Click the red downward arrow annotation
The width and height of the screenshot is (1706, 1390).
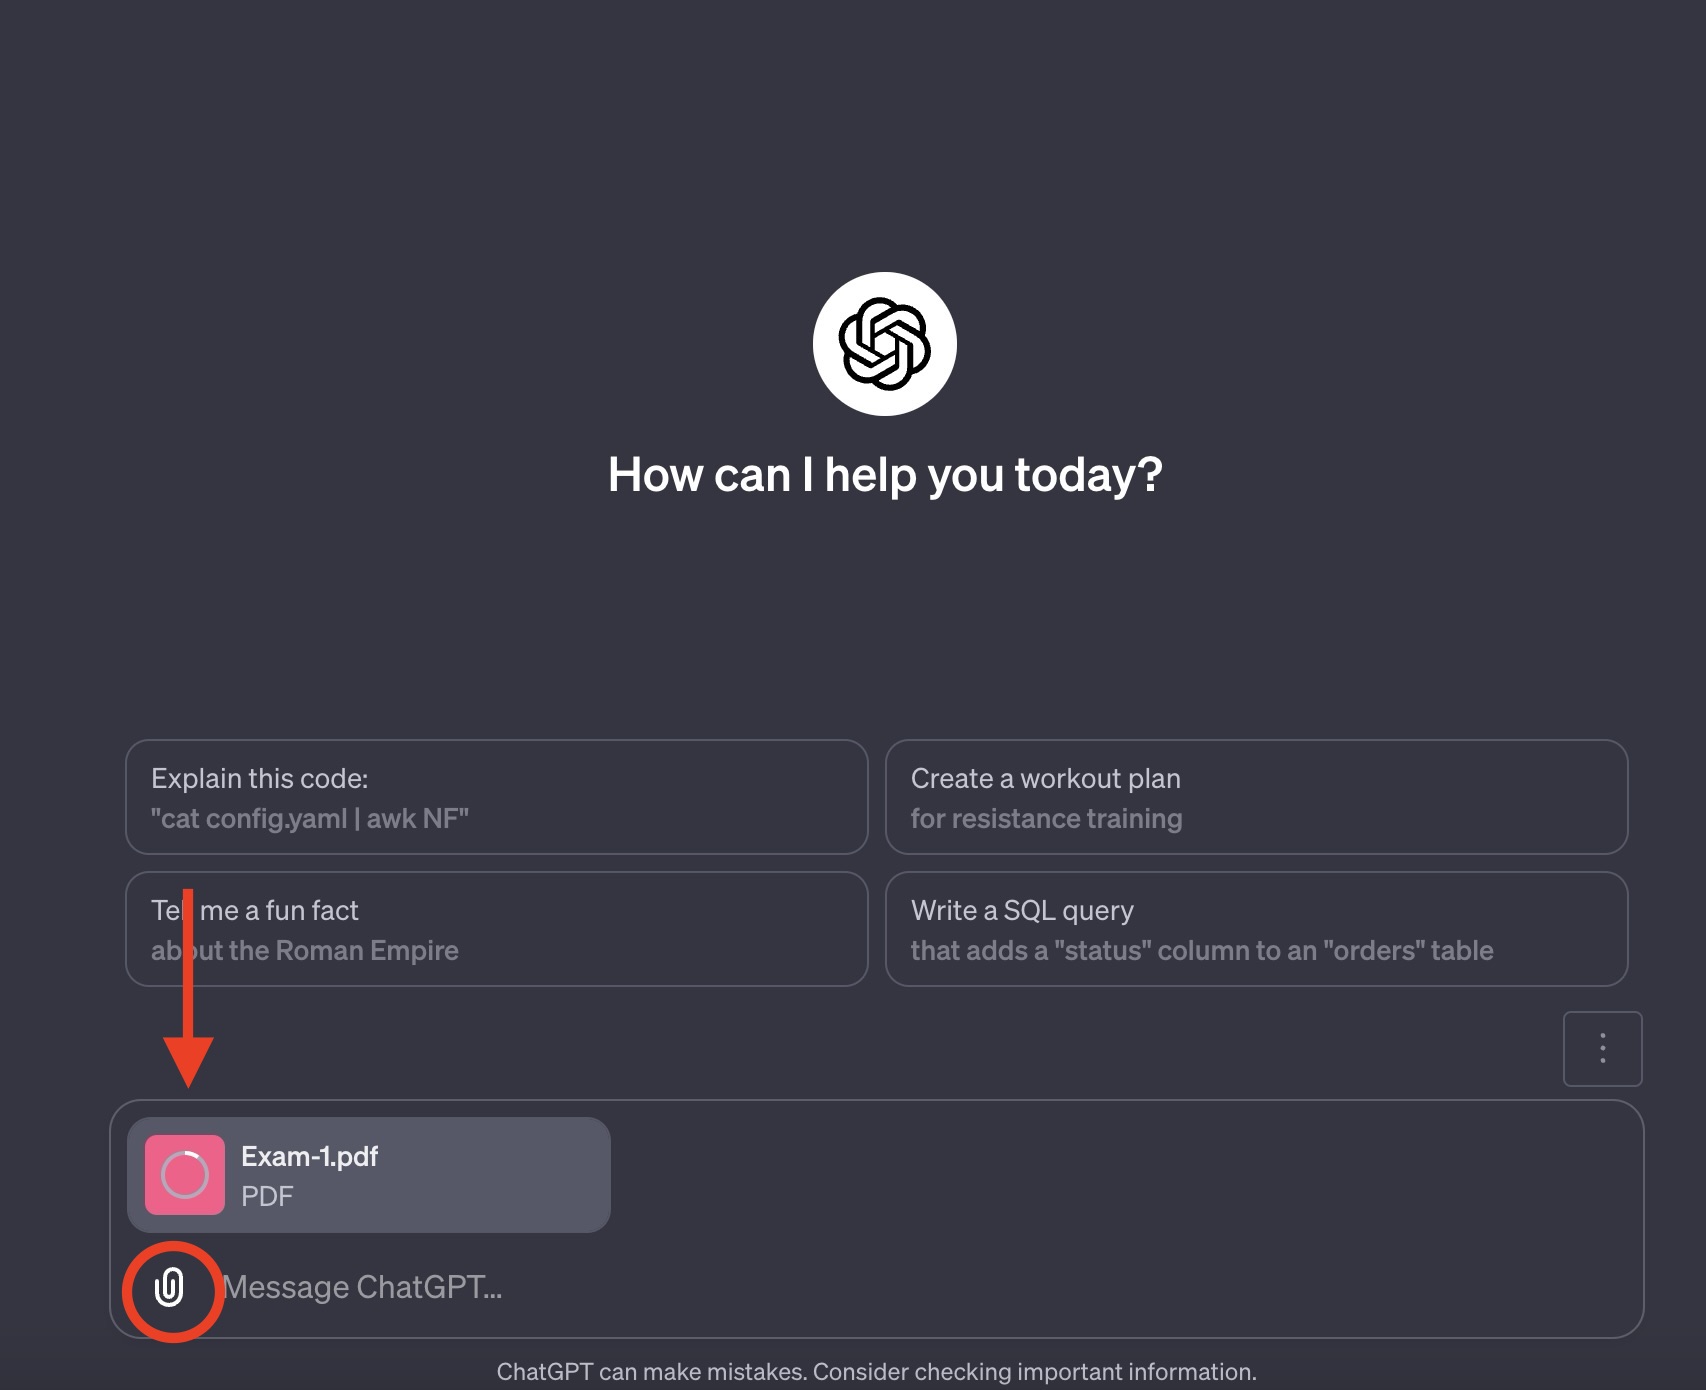point(188,1000)
